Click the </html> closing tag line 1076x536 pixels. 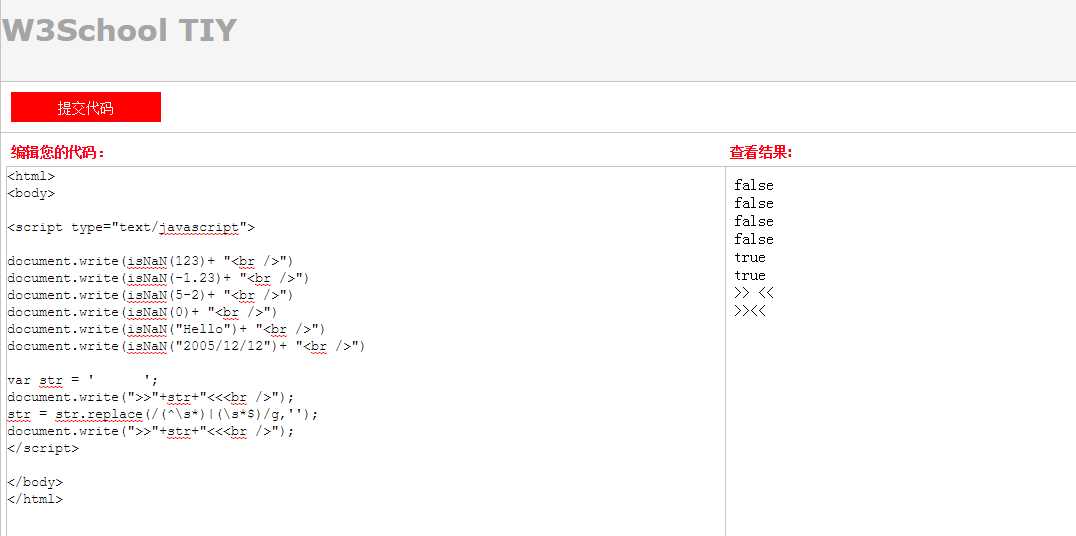click(x=36, y=500)
